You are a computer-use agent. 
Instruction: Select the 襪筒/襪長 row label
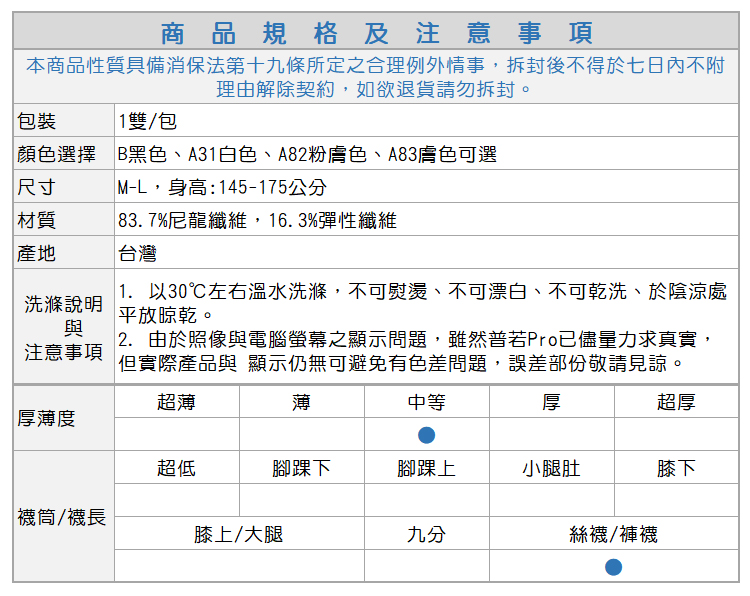coord(61,517)
